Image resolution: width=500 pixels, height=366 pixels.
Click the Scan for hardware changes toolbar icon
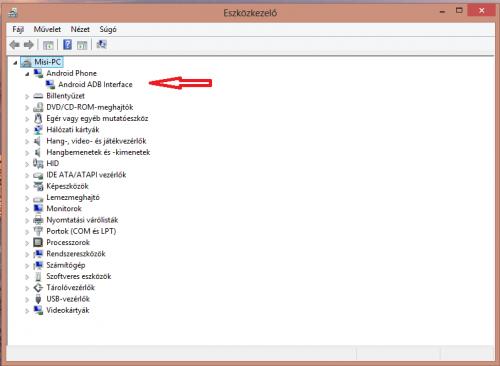pyautogui.click(x=101, y=44)
